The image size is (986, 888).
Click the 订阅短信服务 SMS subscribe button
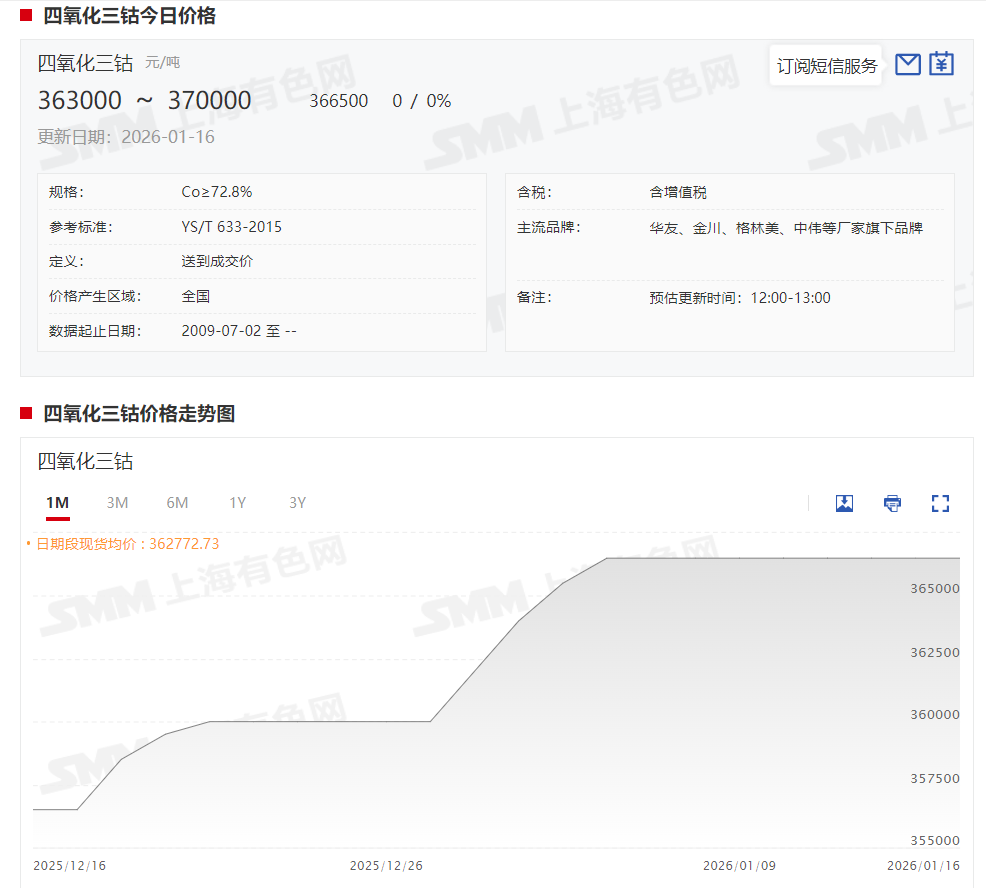pyautogui.click(x=826, y=66)
